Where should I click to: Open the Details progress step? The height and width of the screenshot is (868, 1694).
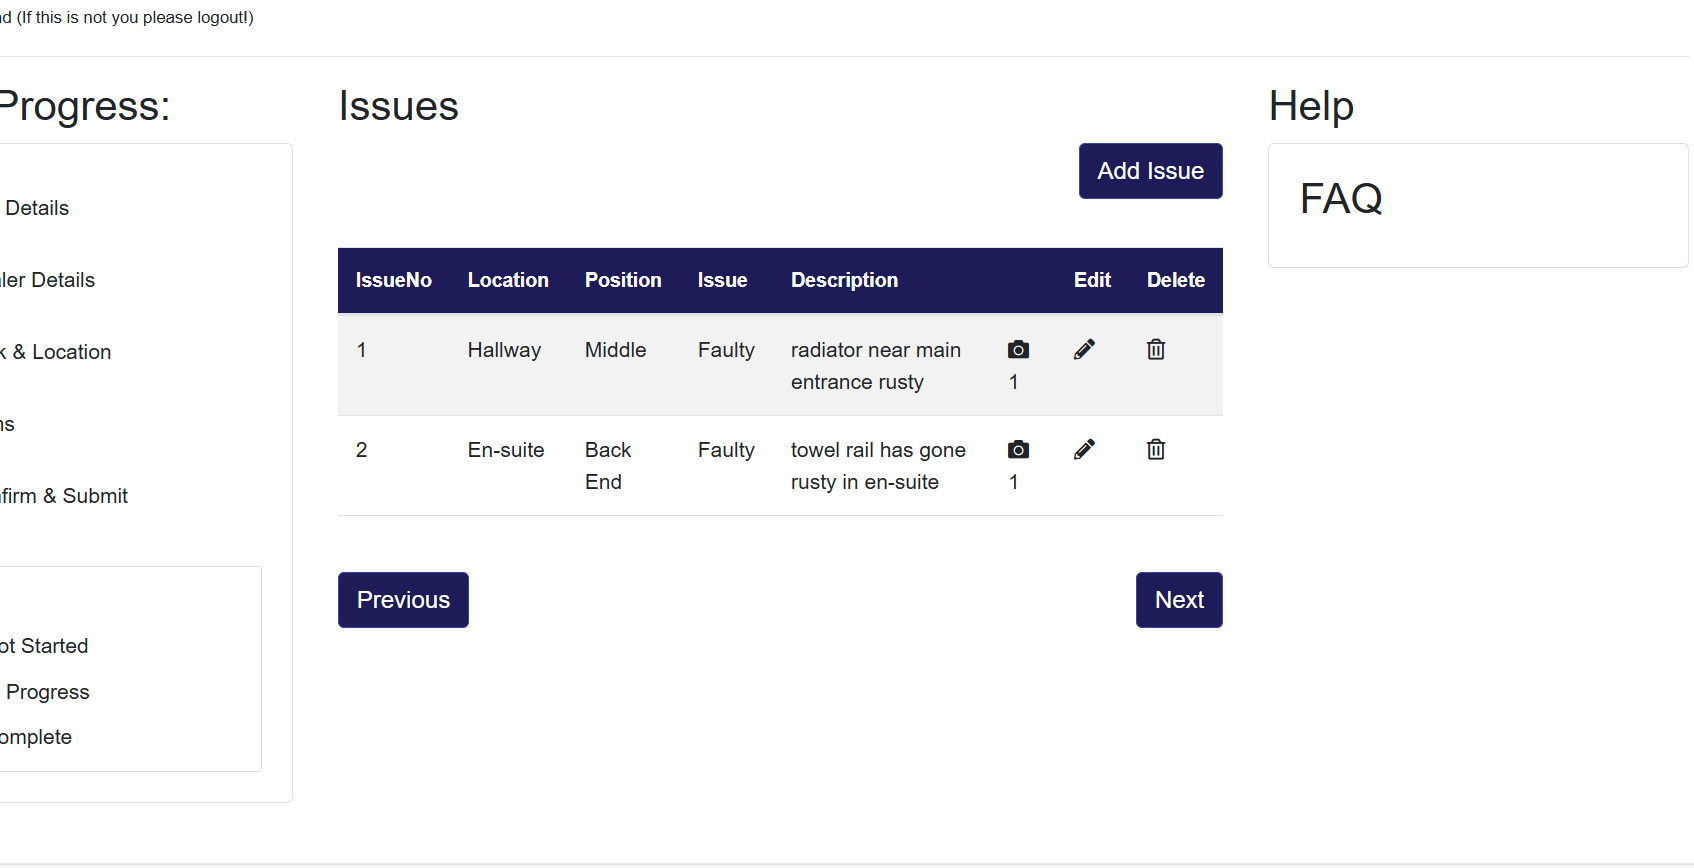tap(37, 208)
